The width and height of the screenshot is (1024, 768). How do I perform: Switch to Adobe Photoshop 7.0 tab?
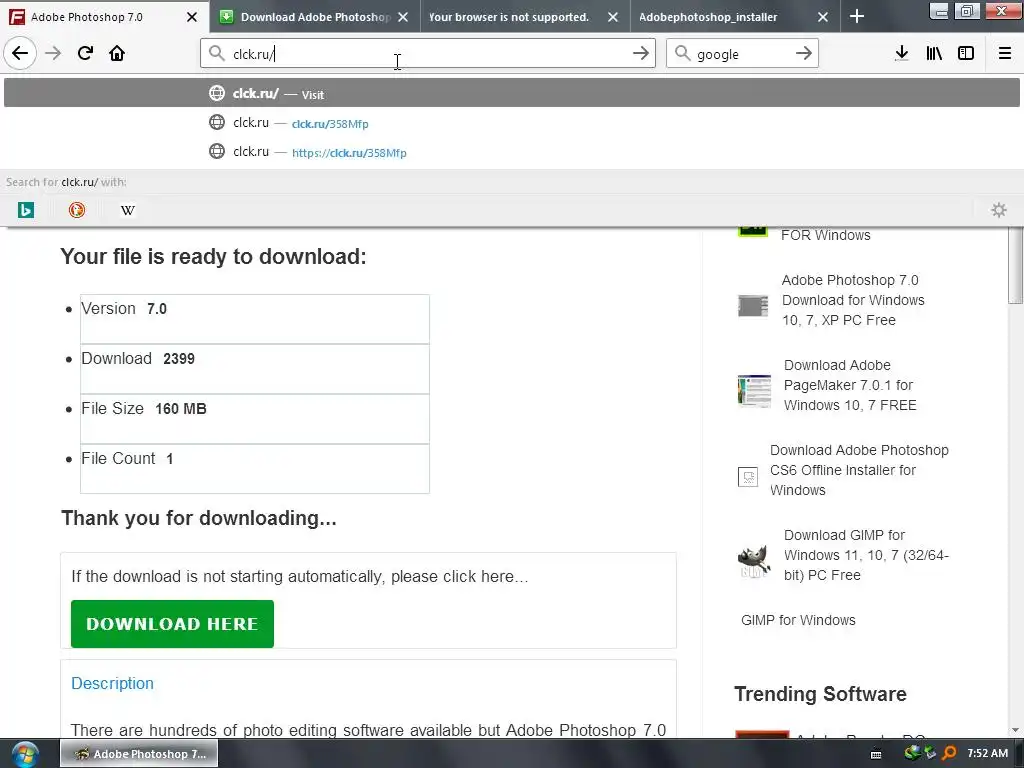click(104, 17)
